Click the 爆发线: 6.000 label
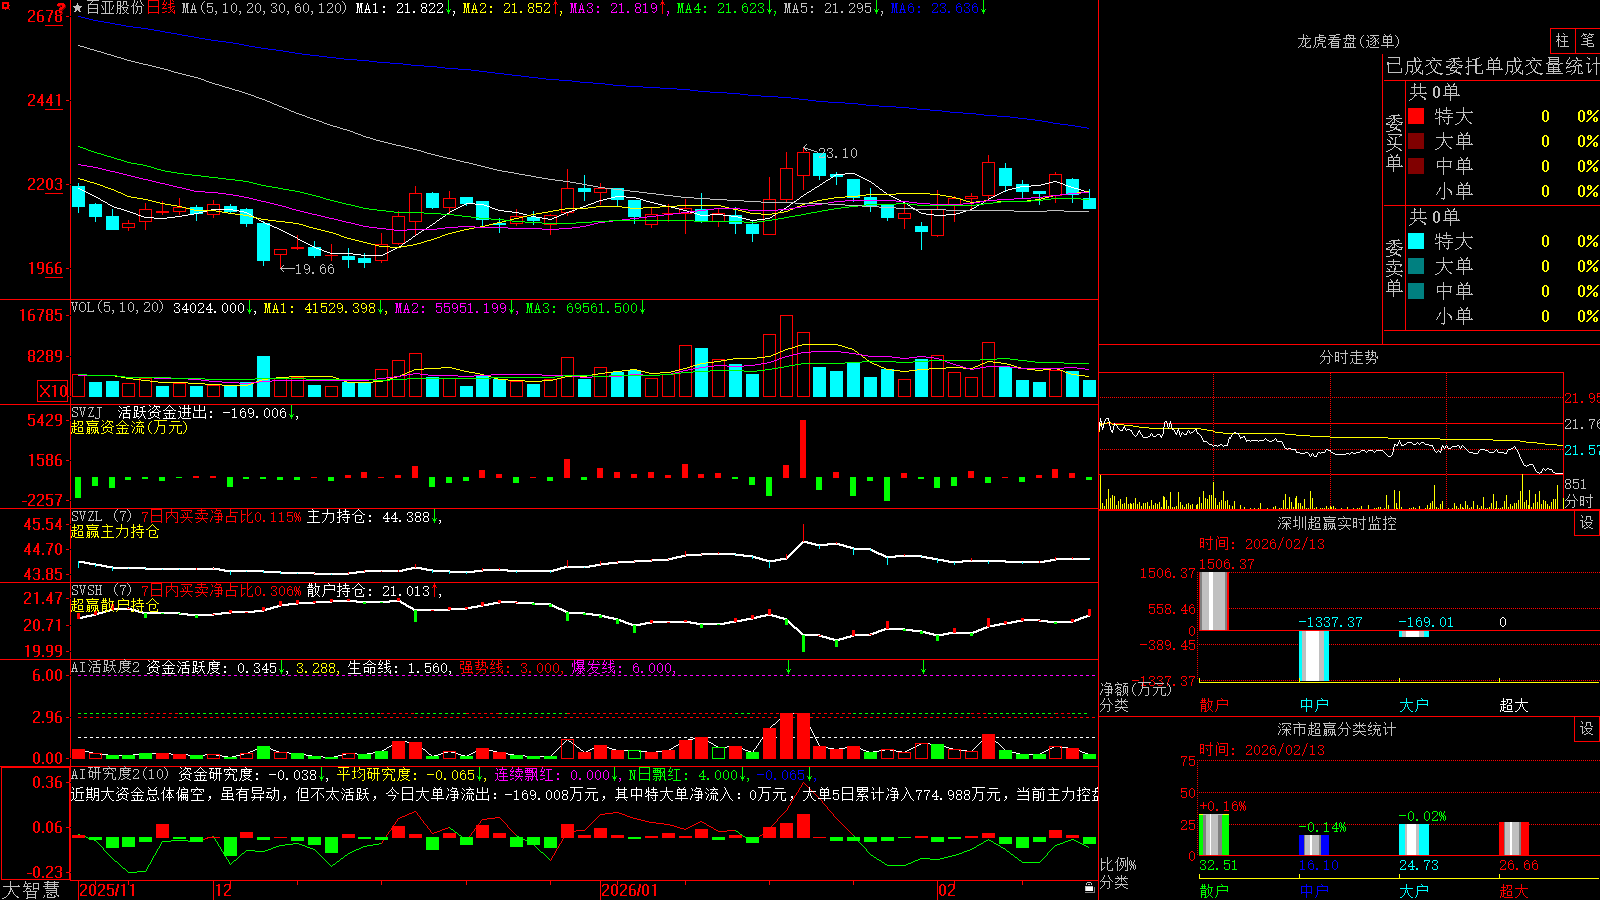Image resolution: width=1600 pixels, height=900 pixels. point(622,667)
